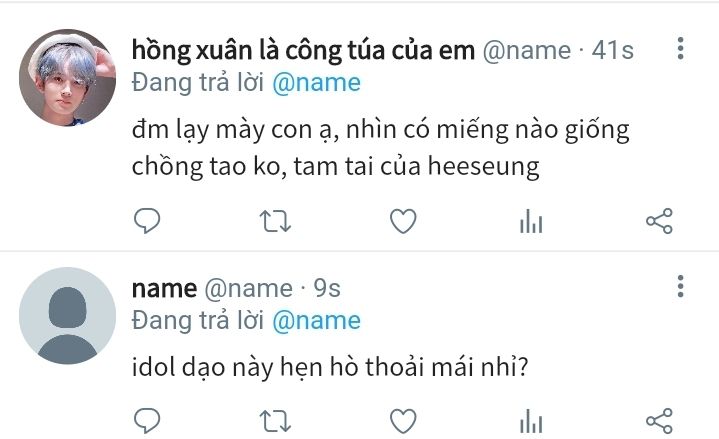
Task: Share the second tweet
Action: 659,420
